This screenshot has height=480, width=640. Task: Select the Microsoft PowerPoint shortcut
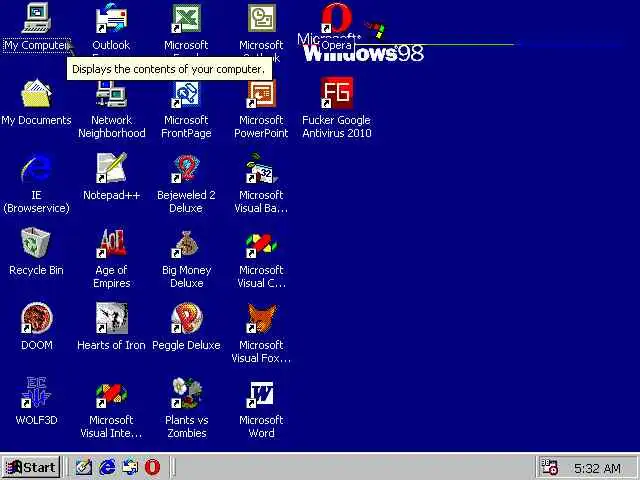pos(262,93)
